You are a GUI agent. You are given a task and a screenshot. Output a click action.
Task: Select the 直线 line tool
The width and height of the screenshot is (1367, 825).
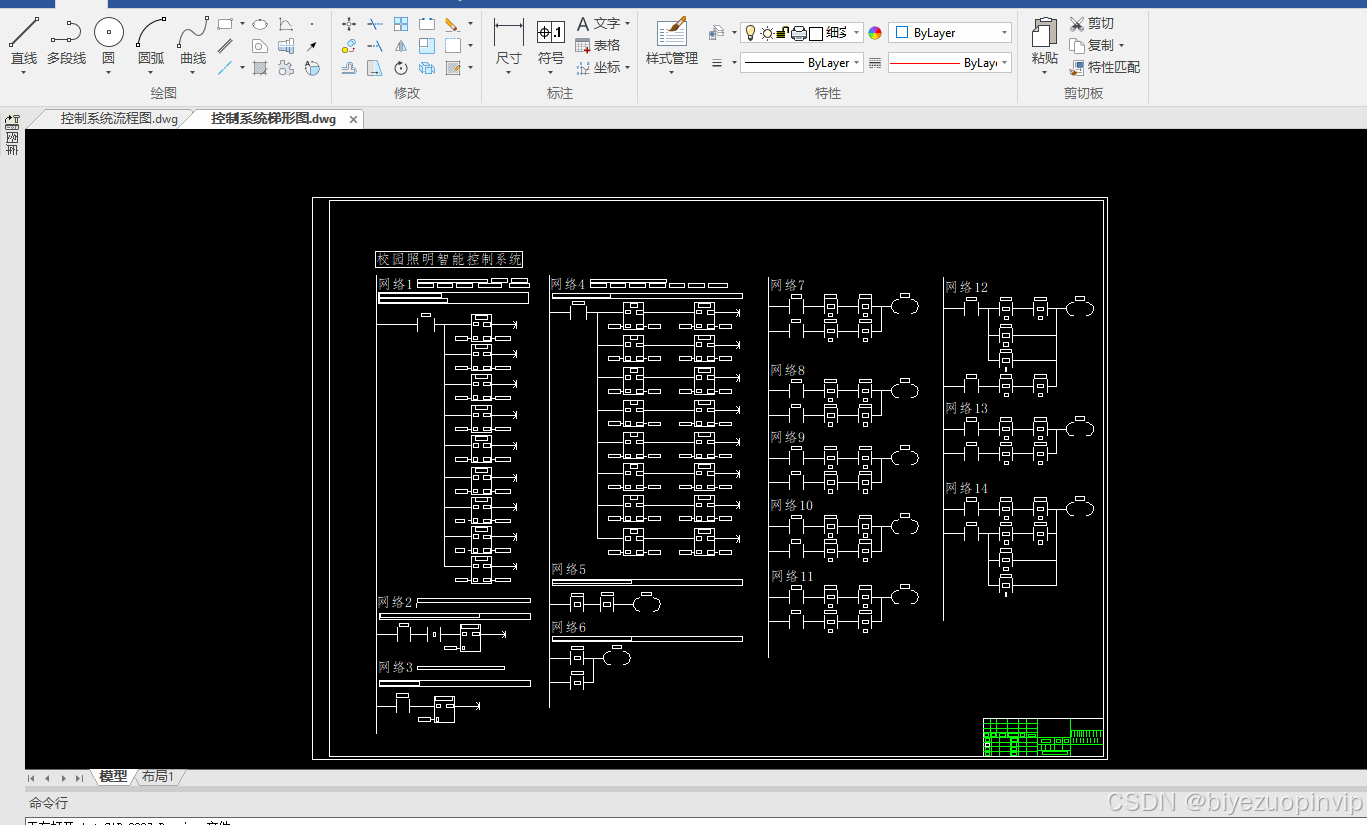pyautogui.click(x=24, y=42)
